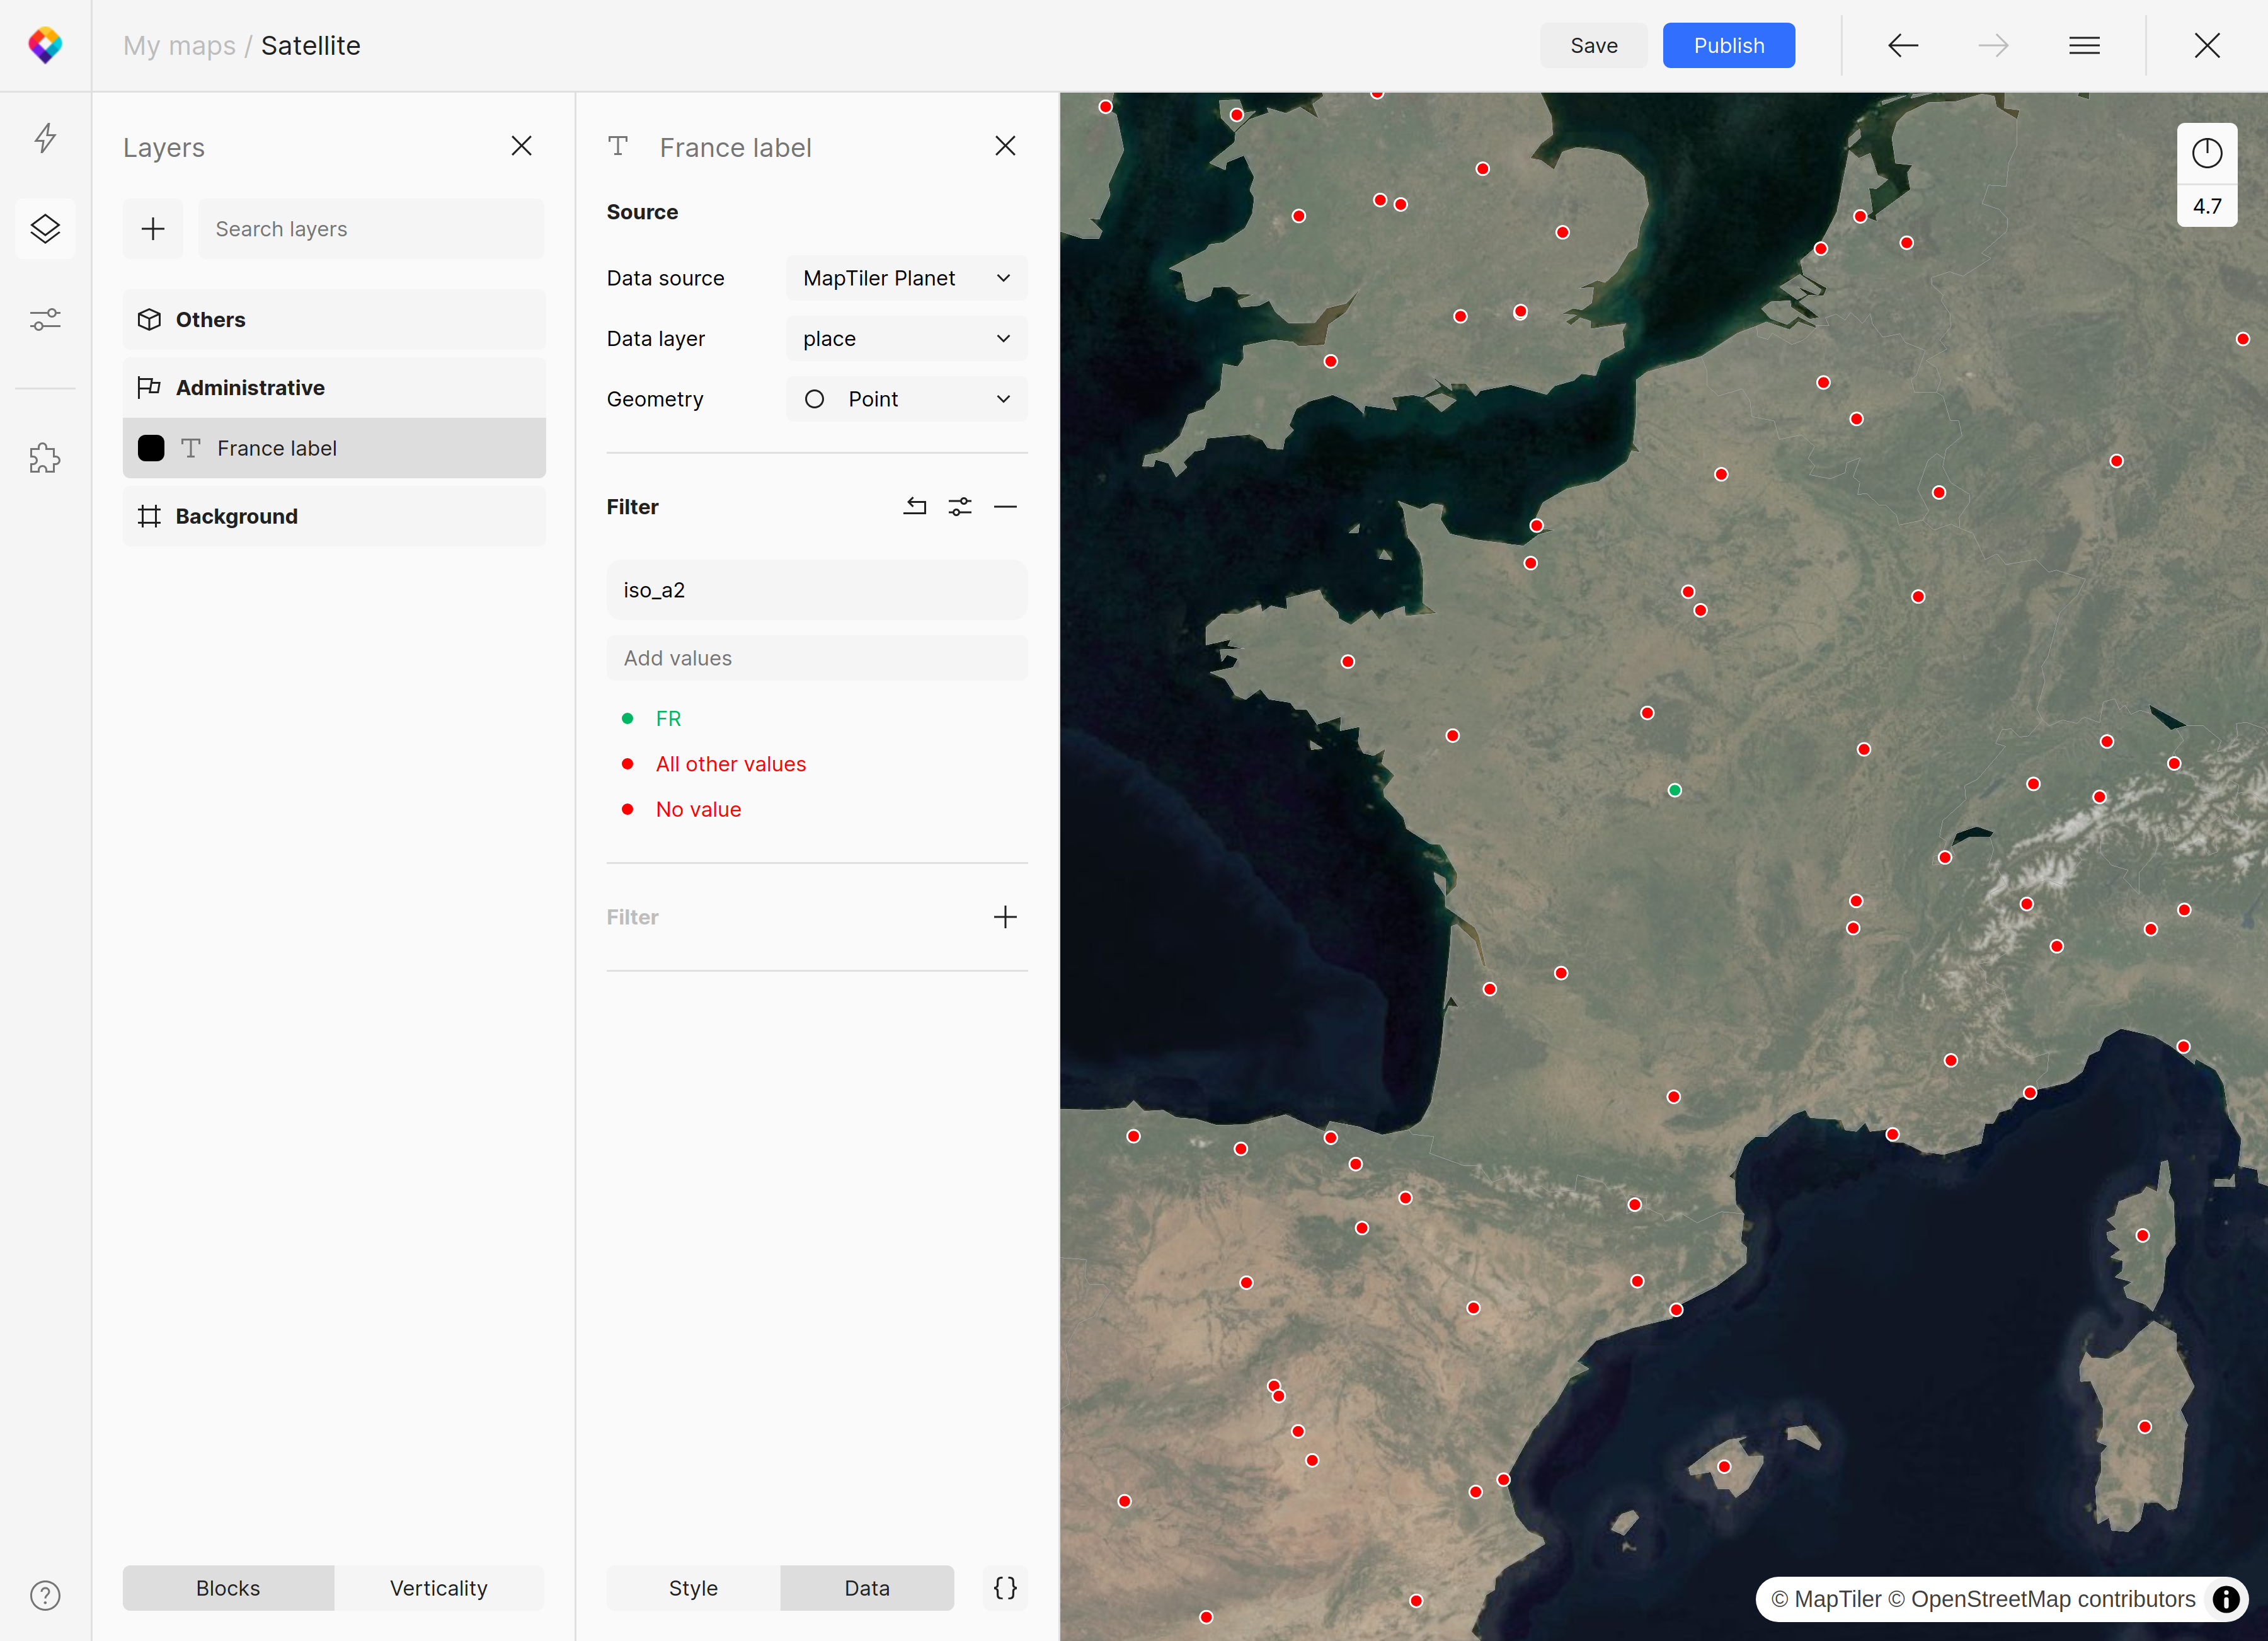Open the lightning quick actions icon

click(45, 138)
